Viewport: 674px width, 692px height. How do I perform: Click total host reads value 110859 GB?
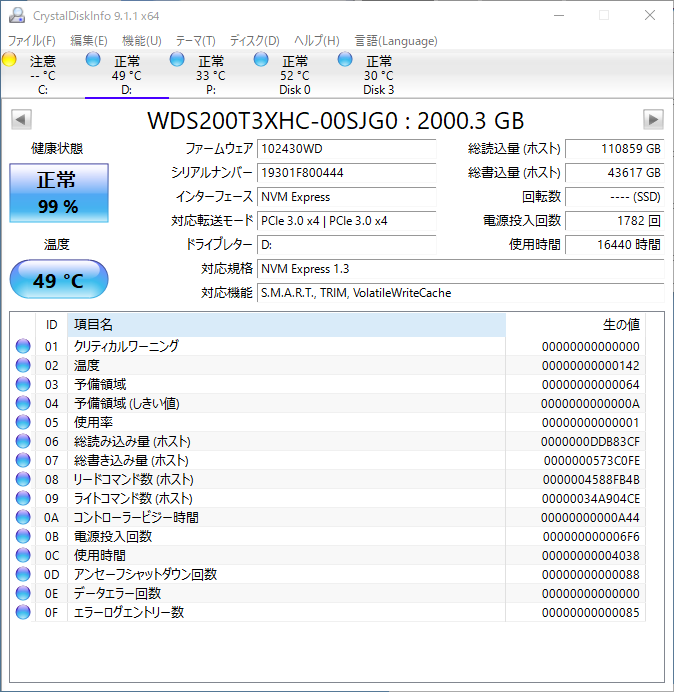pos(614,149)
